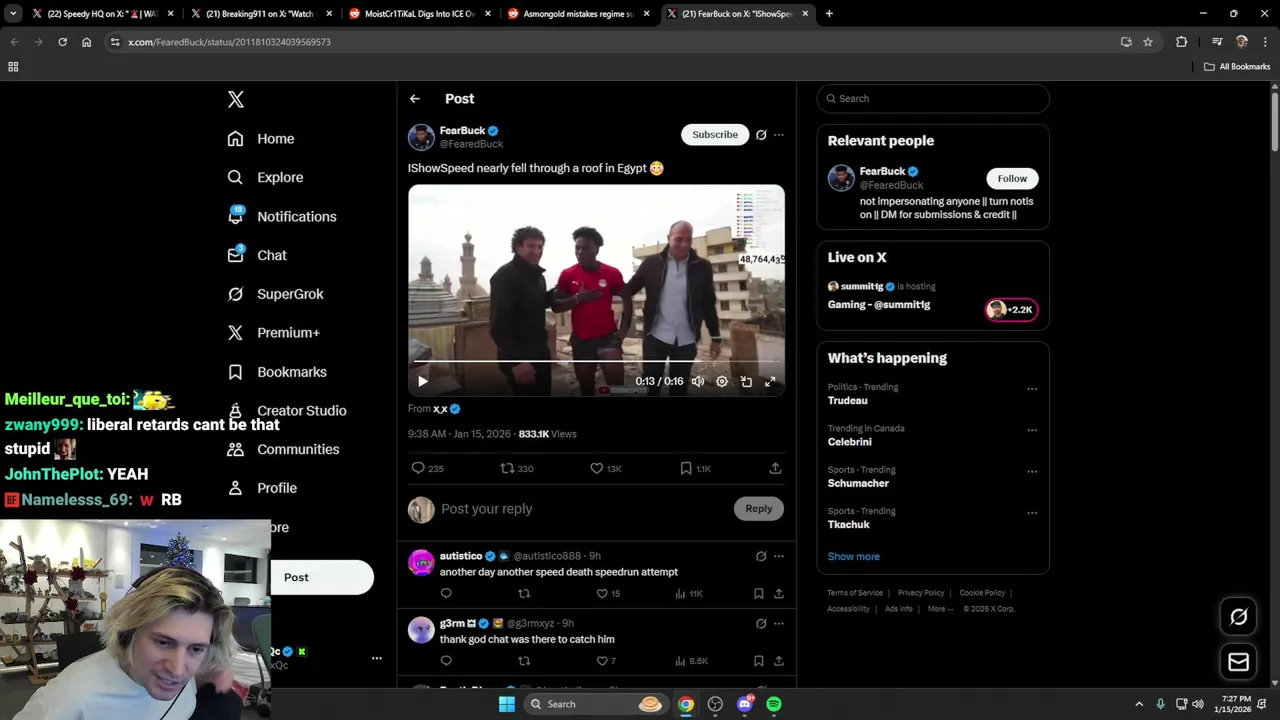This screenshot has width=1280, height=720.
Task: Open Explore in the sidebar
Action: (265, 177)
